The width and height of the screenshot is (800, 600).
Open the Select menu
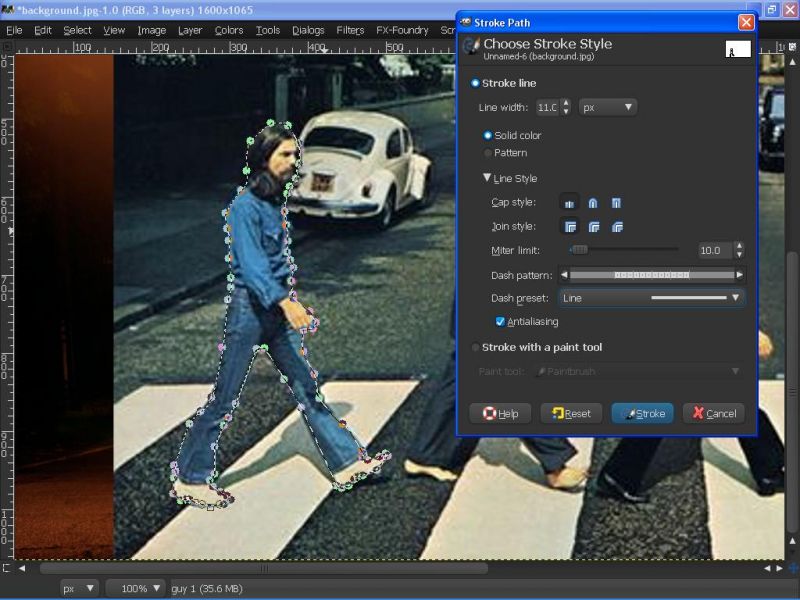78,31
